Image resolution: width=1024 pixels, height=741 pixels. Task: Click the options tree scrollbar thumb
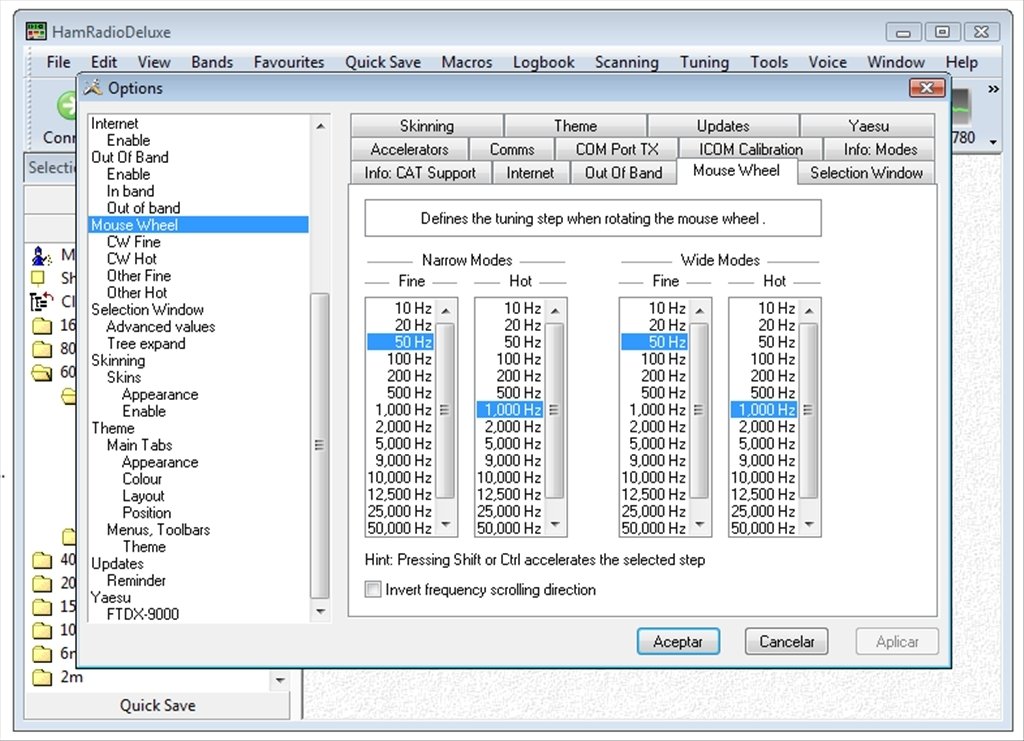[320, 445]
